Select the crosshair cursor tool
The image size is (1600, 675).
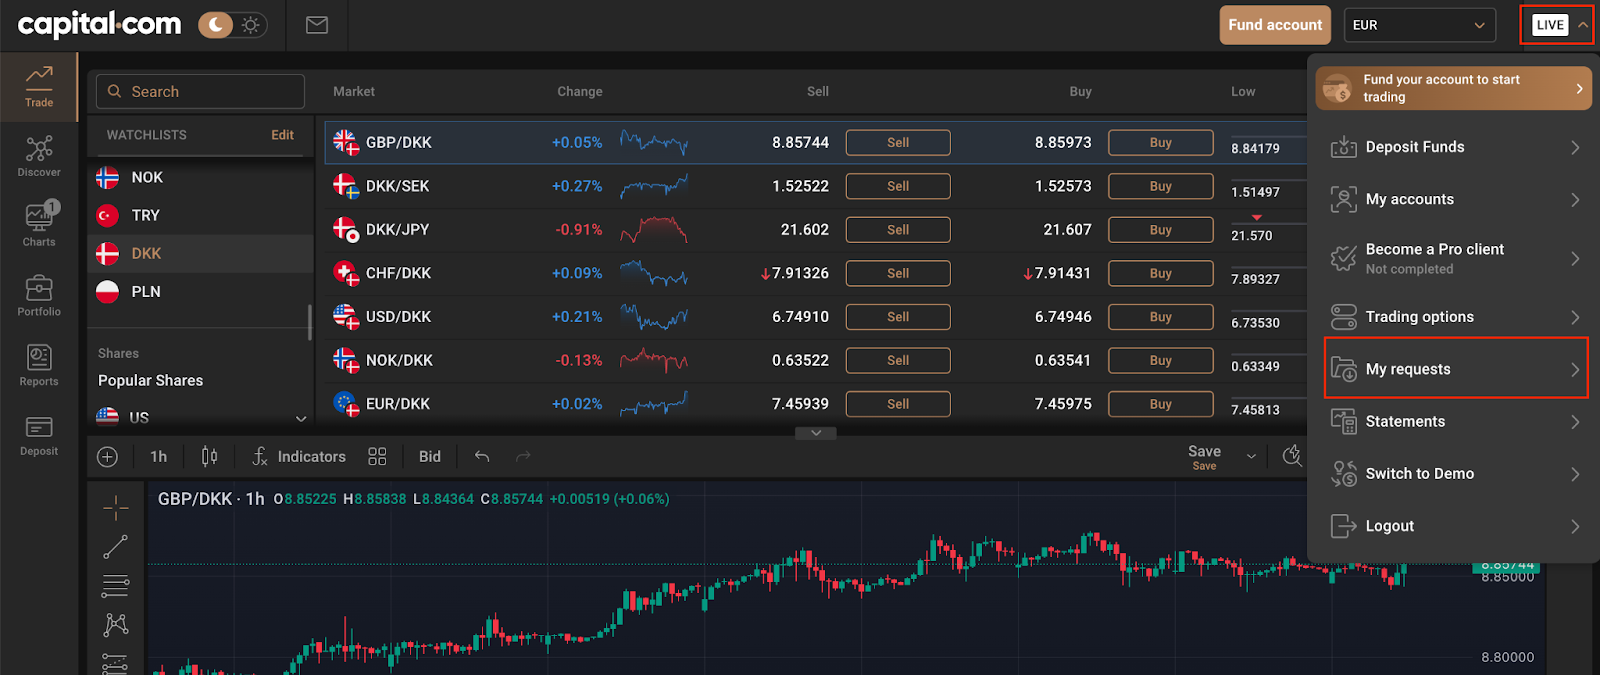click(116, 508)
